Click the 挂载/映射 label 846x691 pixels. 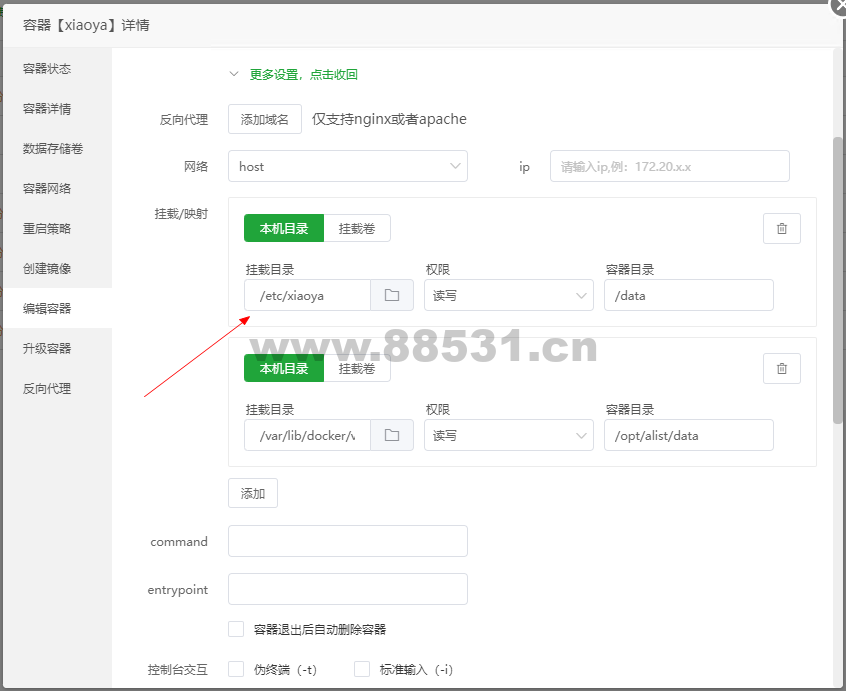pos(181,214)
